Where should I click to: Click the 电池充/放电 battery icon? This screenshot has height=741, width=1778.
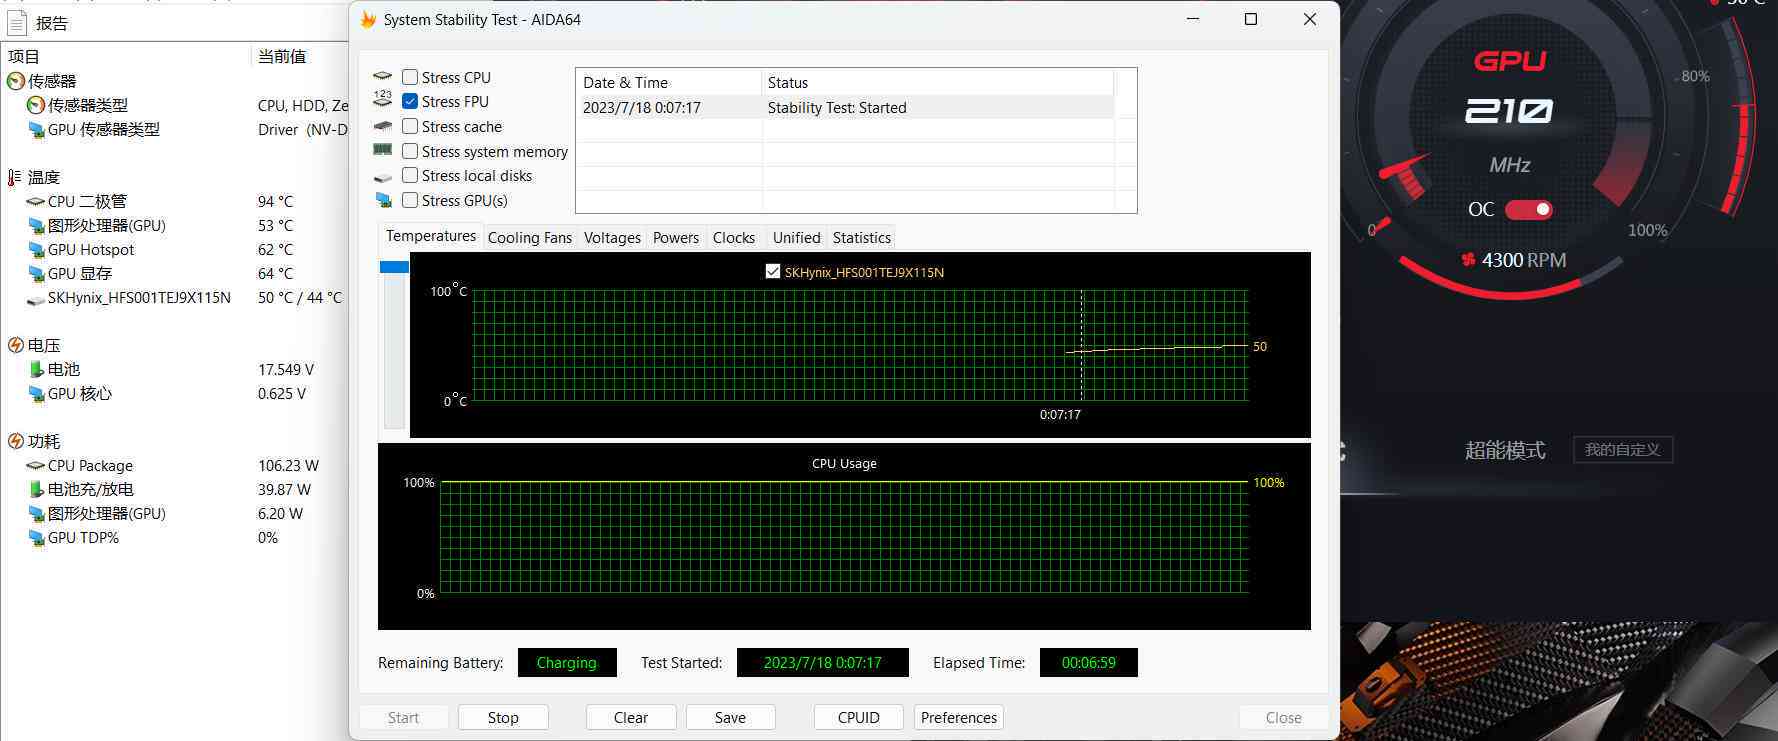pos(36,489)
